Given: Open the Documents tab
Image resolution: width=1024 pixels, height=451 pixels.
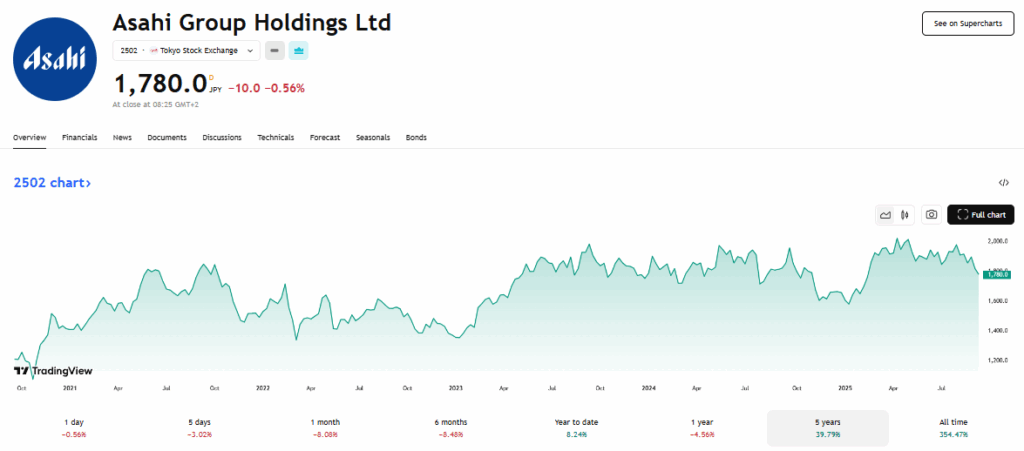Looking at the screenshot, I should [167, 138].
